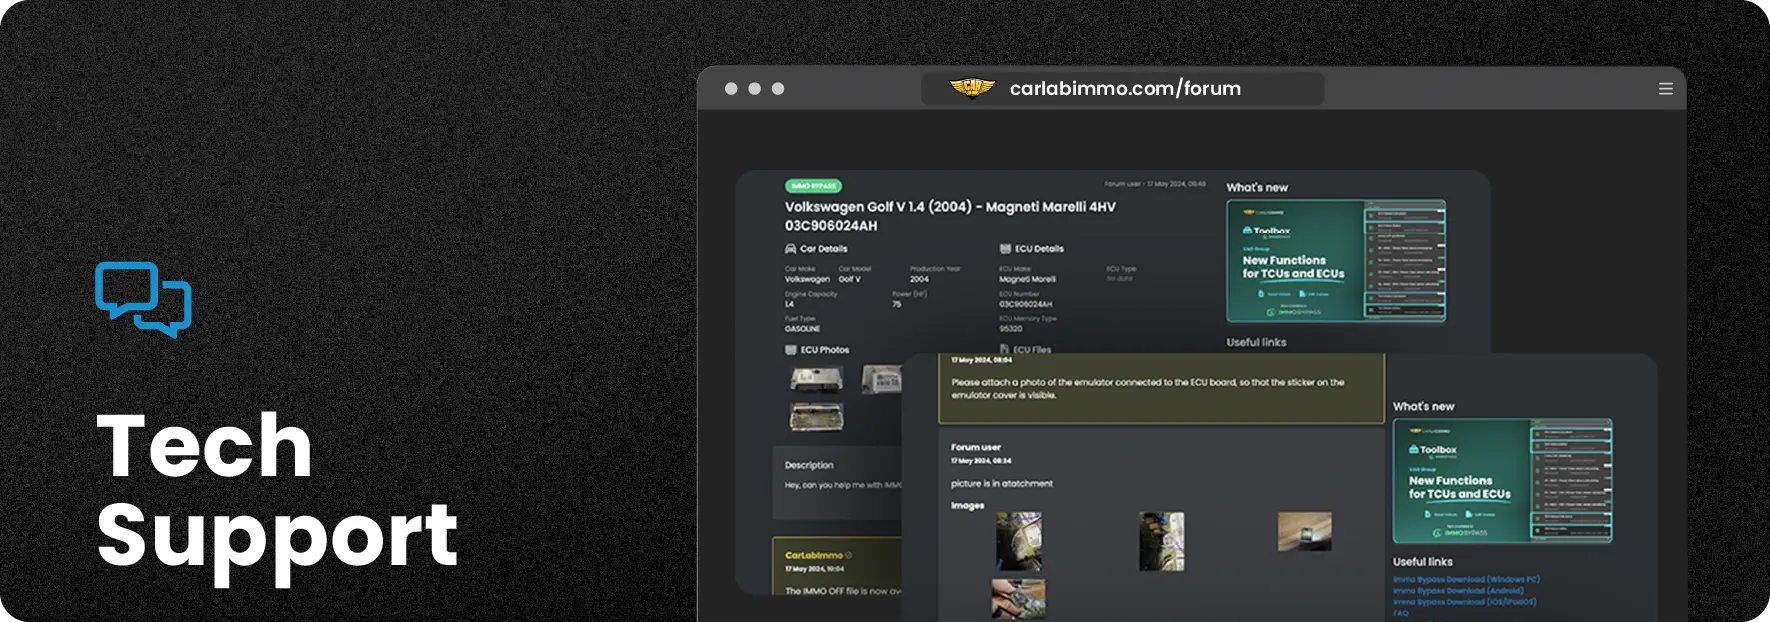Open the FAQ link under Useful links

point(1400,613)
